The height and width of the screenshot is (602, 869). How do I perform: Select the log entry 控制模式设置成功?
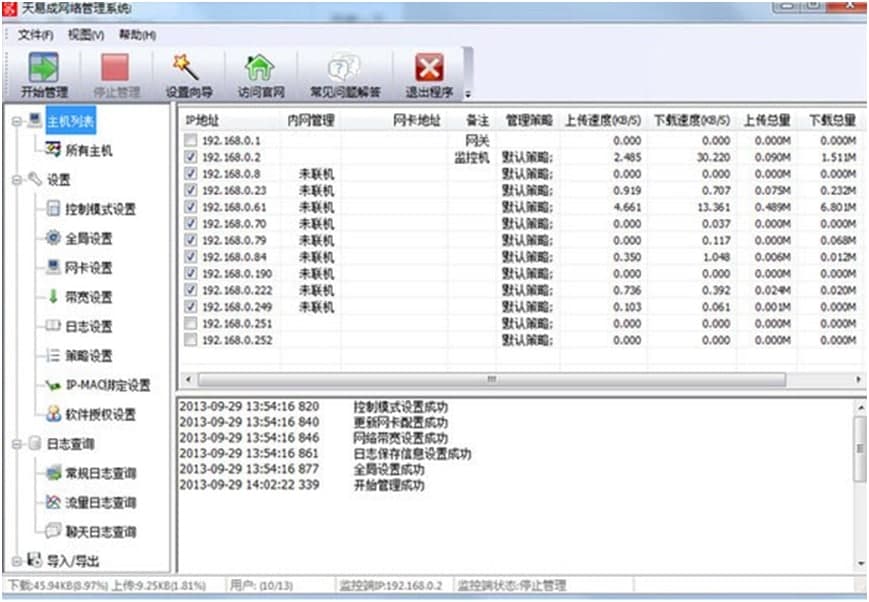pos(400,407)
